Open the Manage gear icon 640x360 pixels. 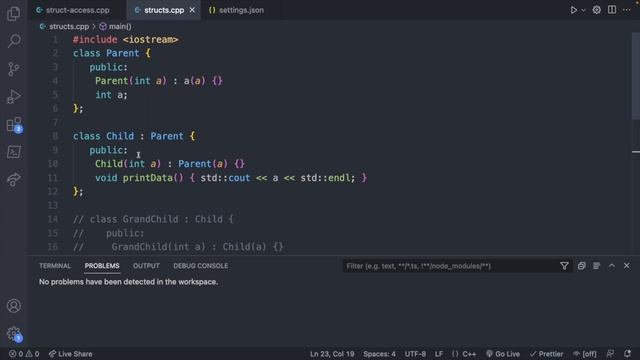click(14, 333)
